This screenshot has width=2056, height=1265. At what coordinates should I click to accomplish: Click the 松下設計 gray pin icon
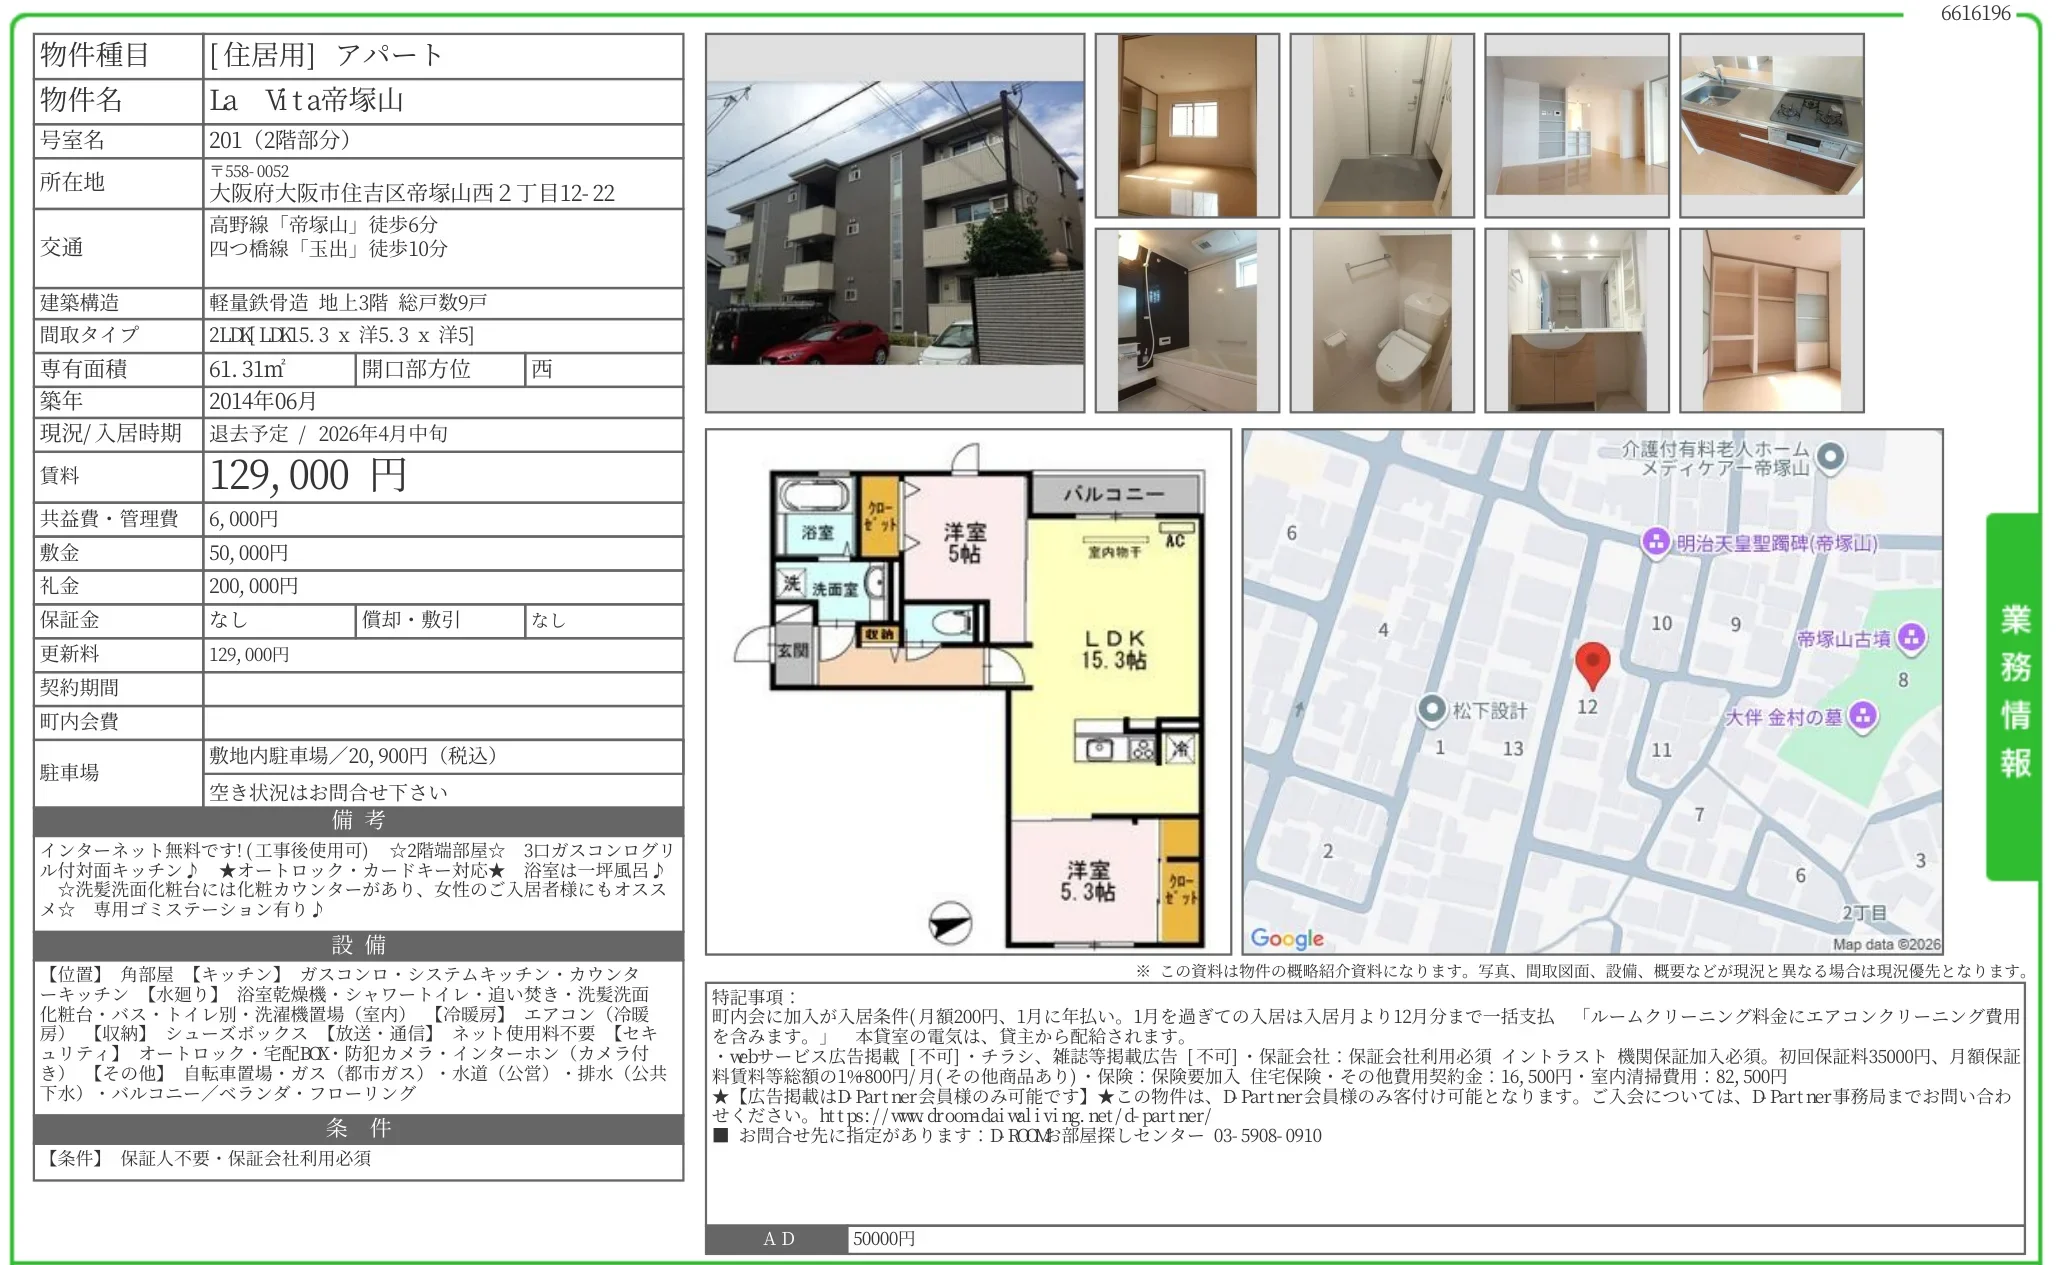(x=1432, y=709)
